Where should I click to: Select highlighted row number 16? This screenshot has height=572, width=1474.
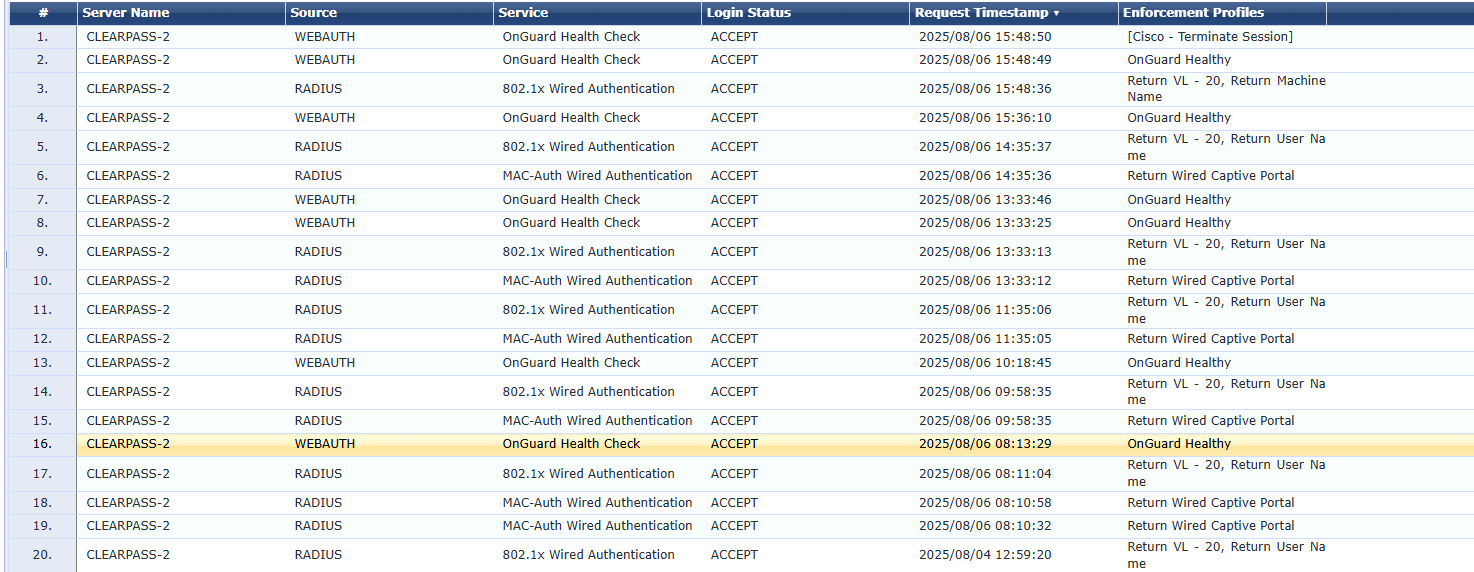(x=42, y=444)
